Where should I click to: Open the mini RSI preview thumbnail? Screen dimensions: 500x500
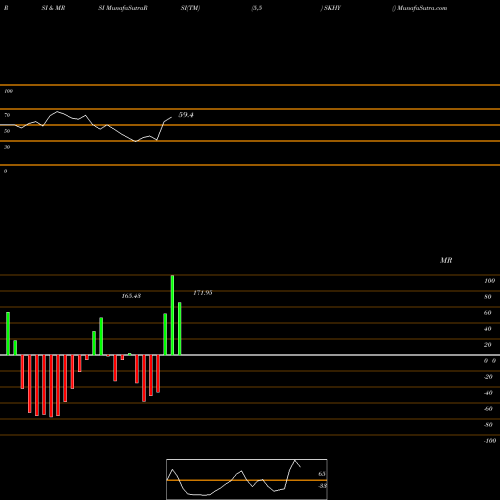click(x=247, y=479)
